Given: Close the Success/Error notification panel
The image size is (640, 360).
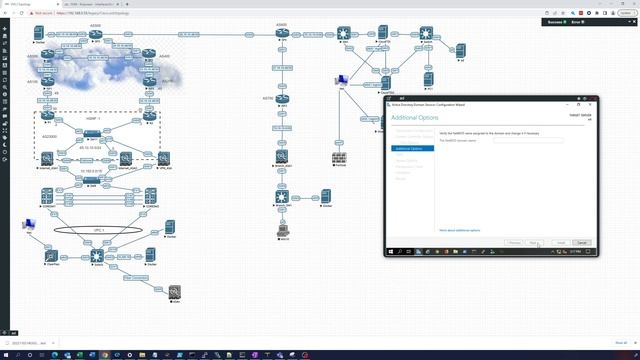Looking at the screenshot, I should [x=634, y=22].
